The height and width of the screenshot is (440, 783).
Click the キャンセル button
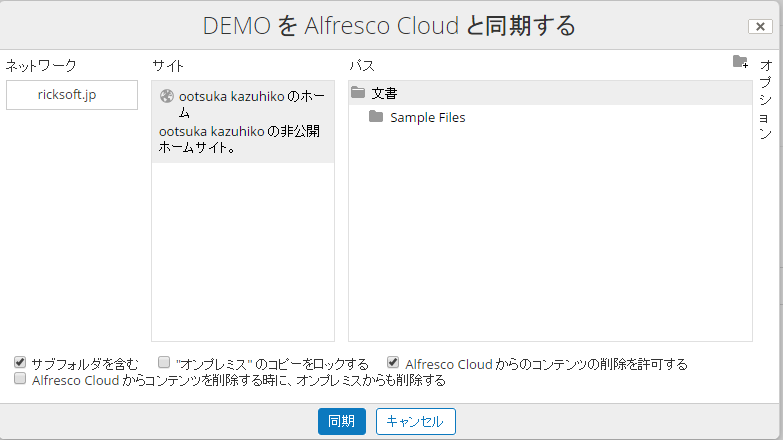point(415,422)
